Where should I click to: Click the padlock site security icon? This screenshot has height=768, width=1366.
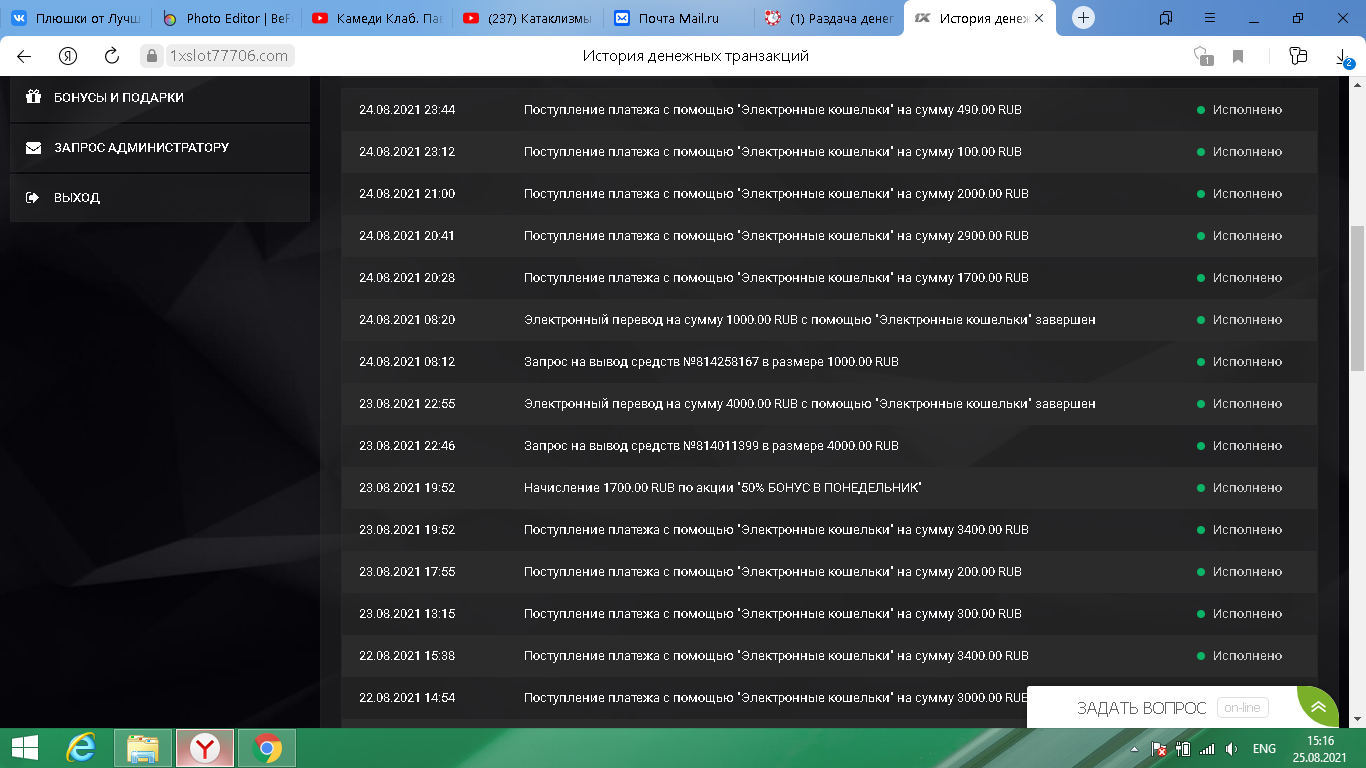click(x=152, y=56)
